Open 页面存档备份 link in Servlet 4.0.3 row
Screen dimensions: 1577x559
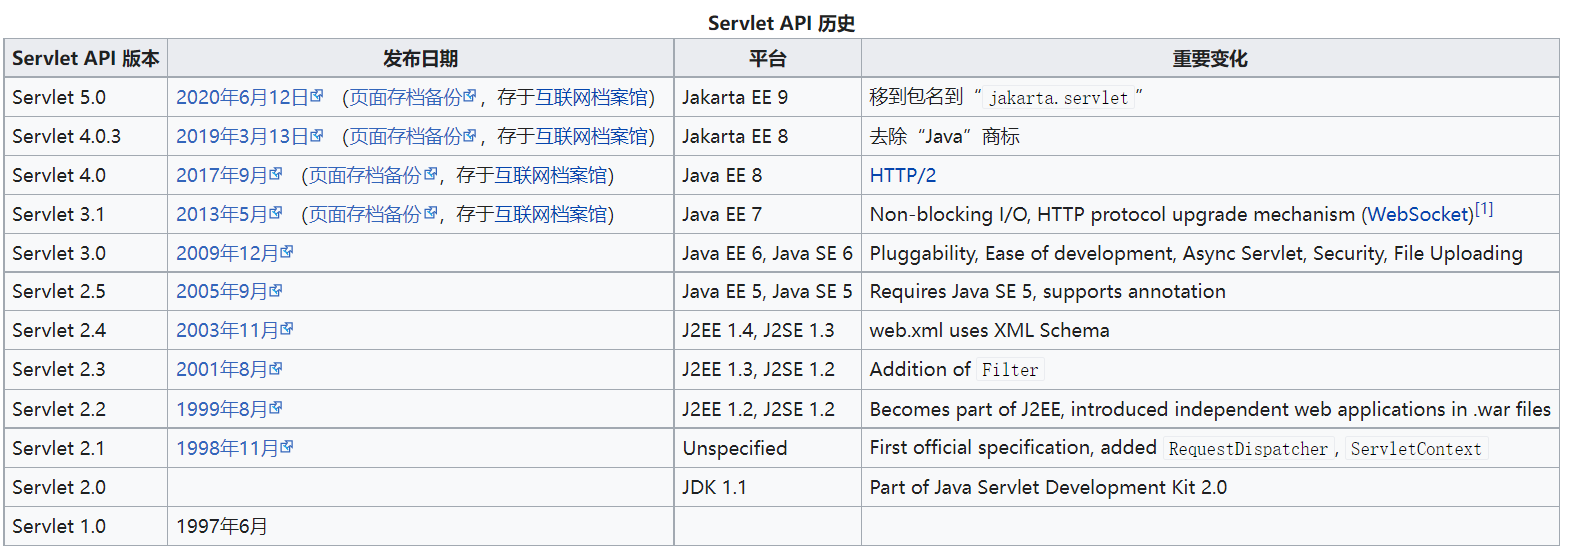click(405, 137)
